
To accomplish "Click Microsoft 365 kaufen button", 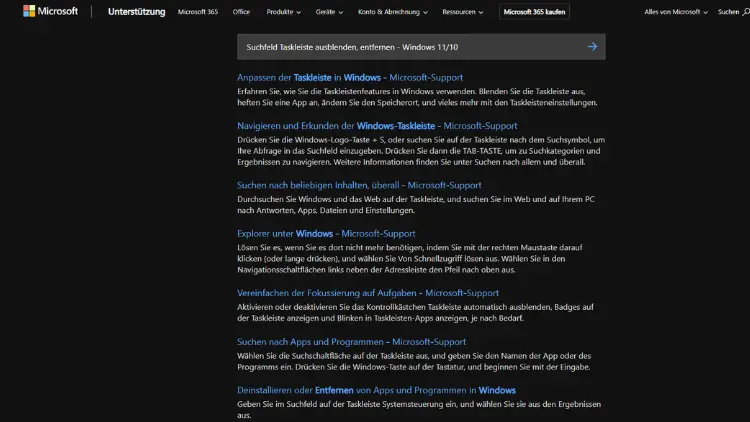I will (534, 12).
